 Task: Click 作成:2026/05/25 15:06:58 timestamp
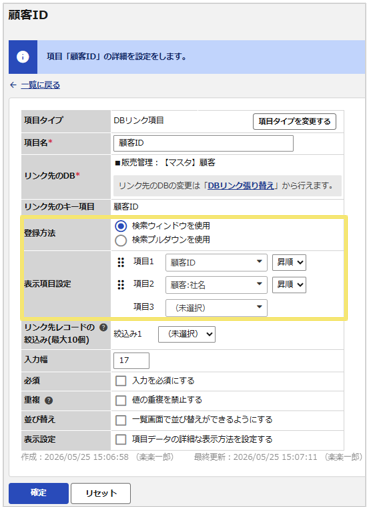pos(75,457)
